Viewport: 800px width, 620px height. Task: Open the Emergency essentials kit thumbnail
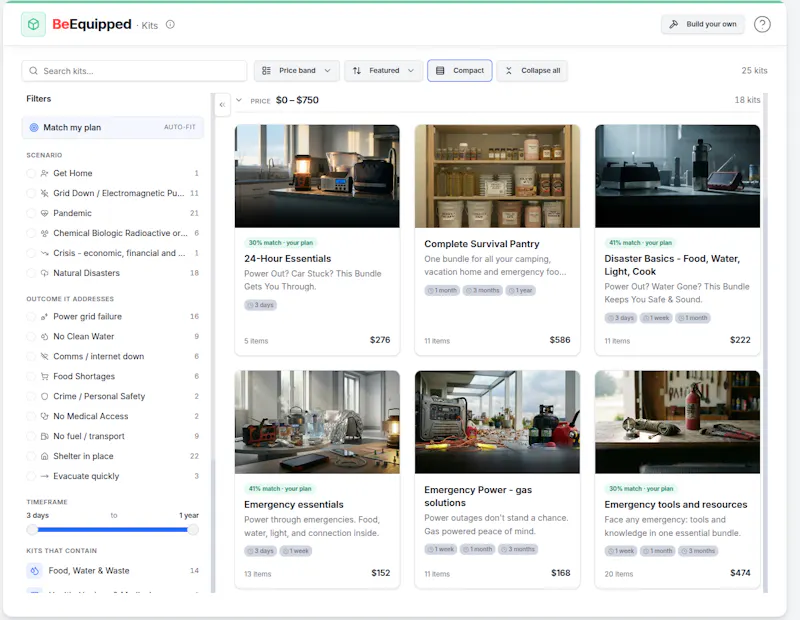[x=317, y=422]
